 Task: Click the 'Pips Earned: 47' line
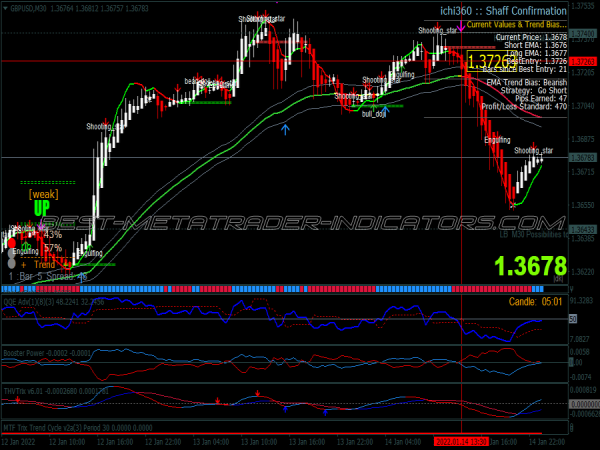(541, 98)
